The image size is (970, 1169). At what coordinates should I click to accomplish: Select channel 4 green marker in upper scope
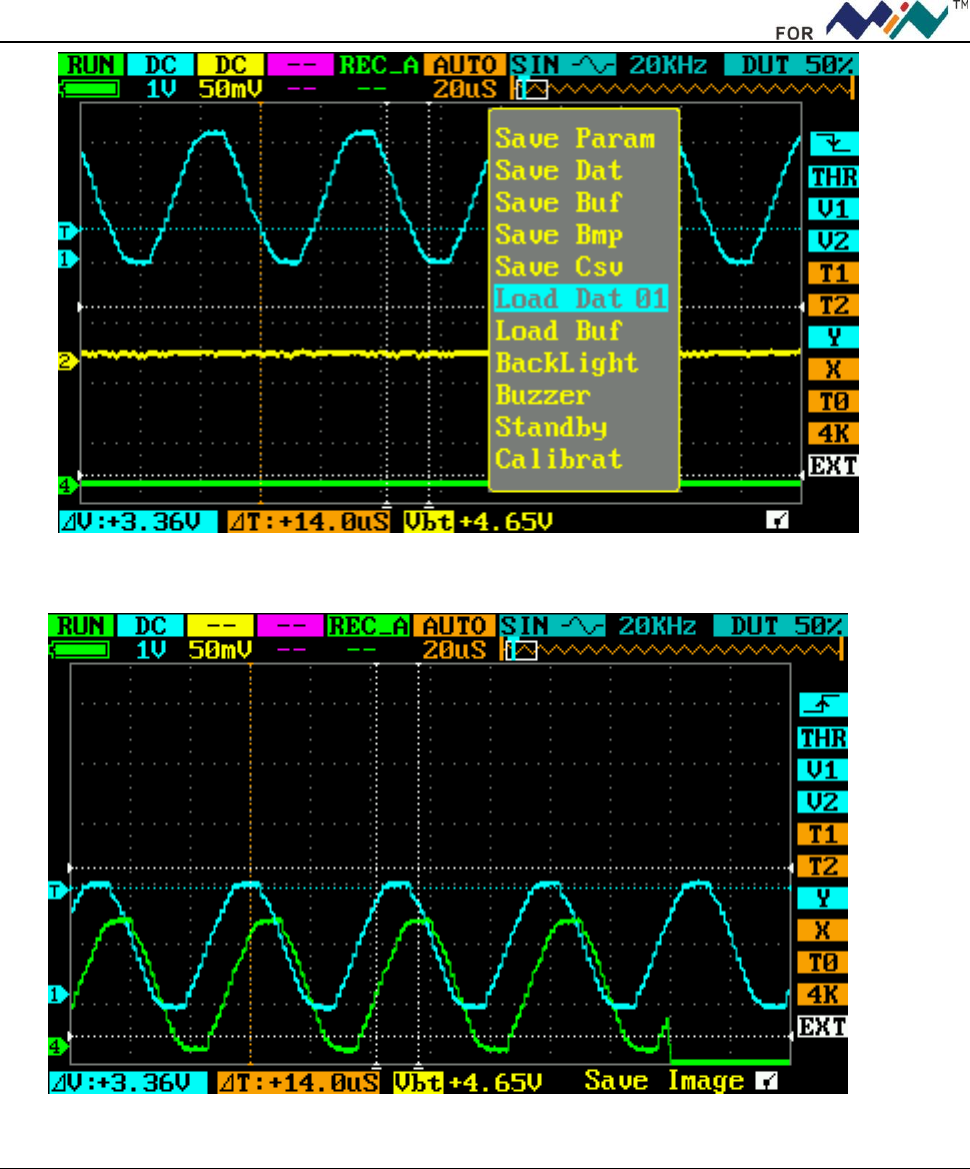67,486
